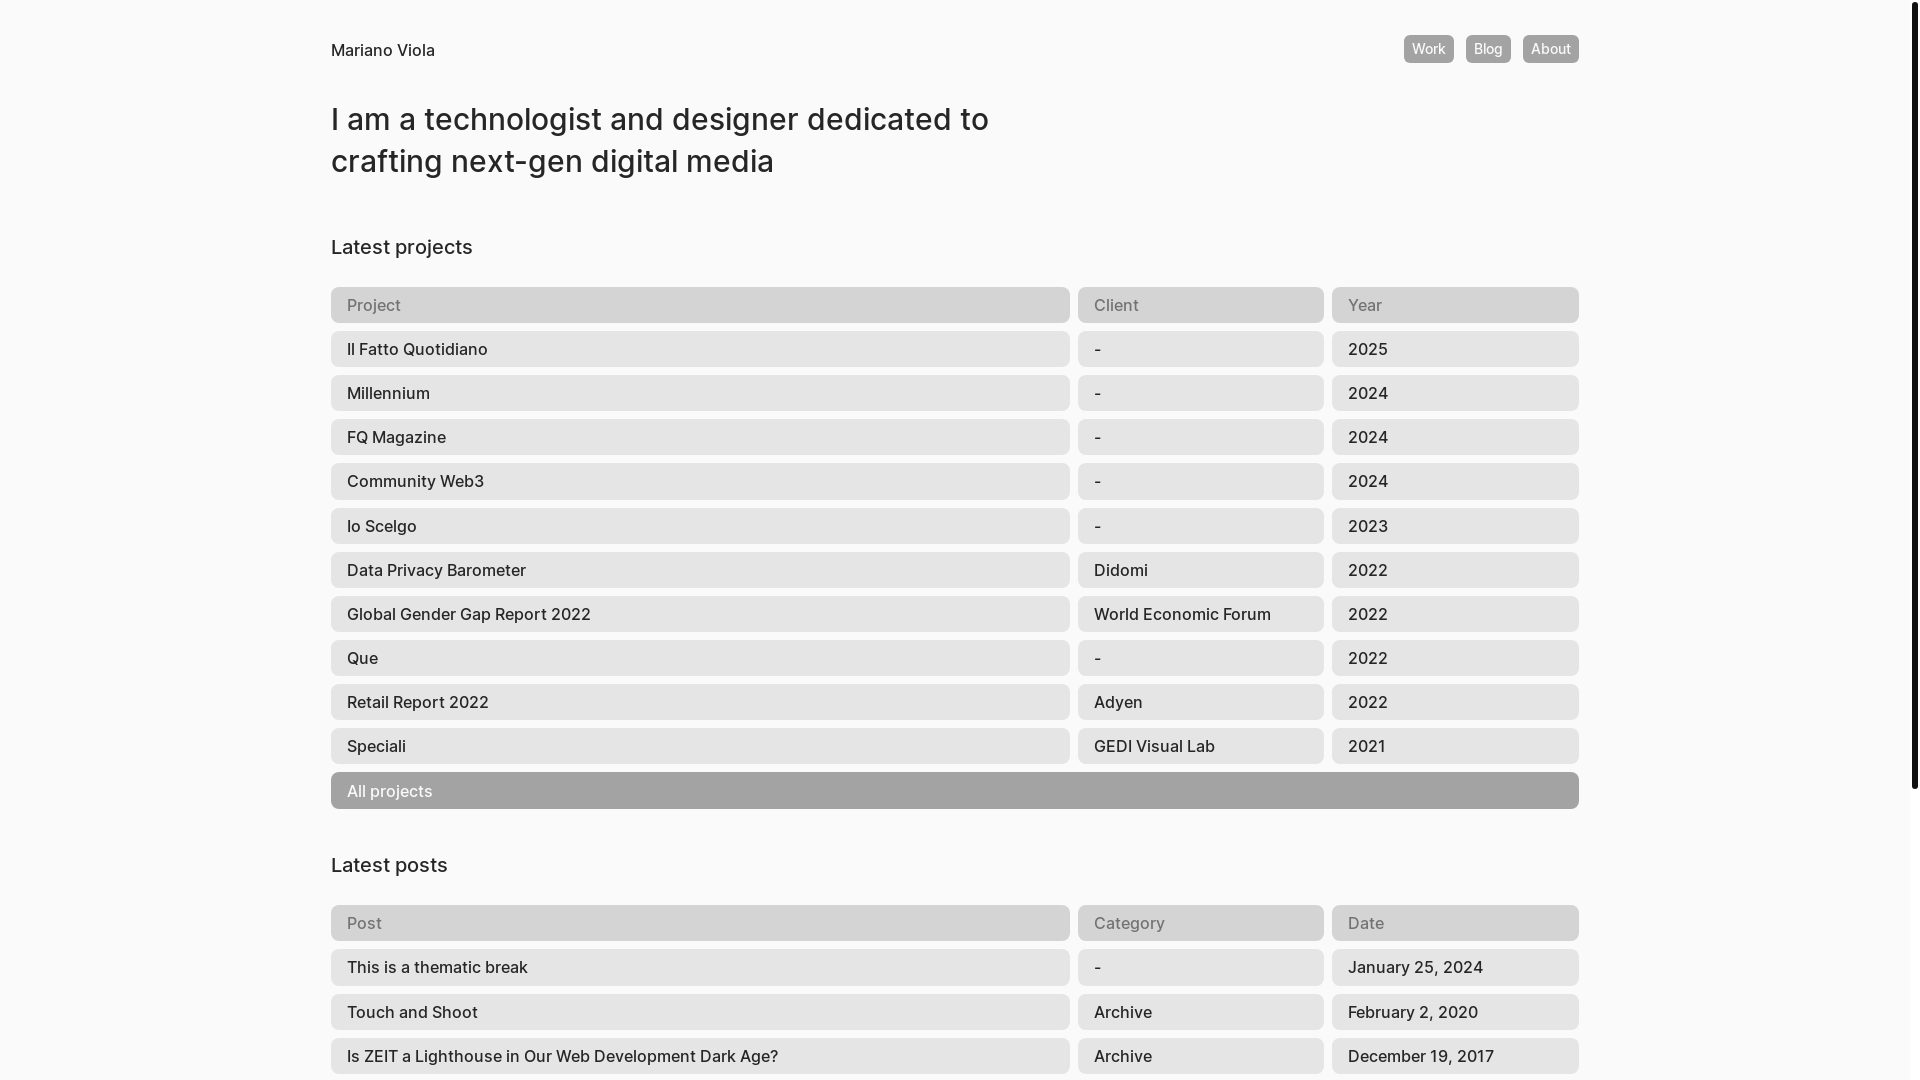1920x1080 pixels.
Task: Click the 2022 year cell for Que
Action: 1455,658
